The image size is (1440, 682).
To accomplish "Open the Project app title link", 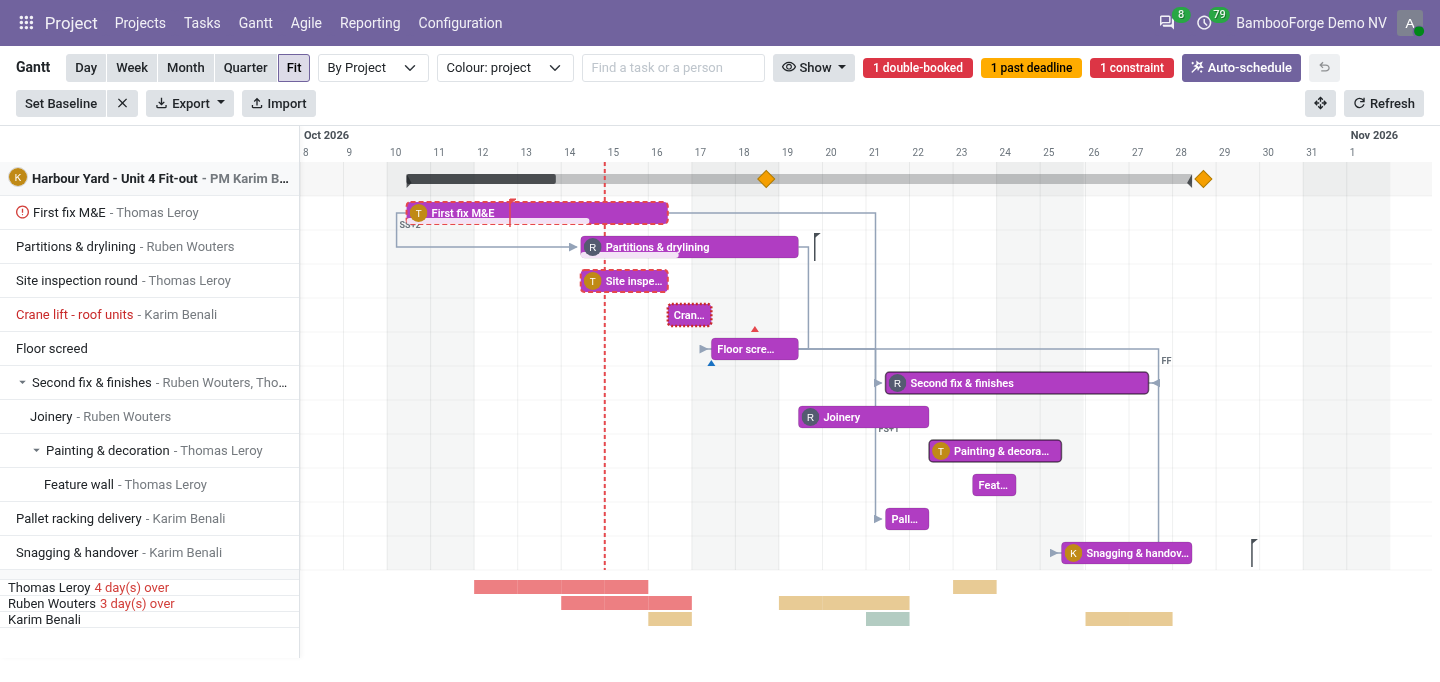I will 71,23.
